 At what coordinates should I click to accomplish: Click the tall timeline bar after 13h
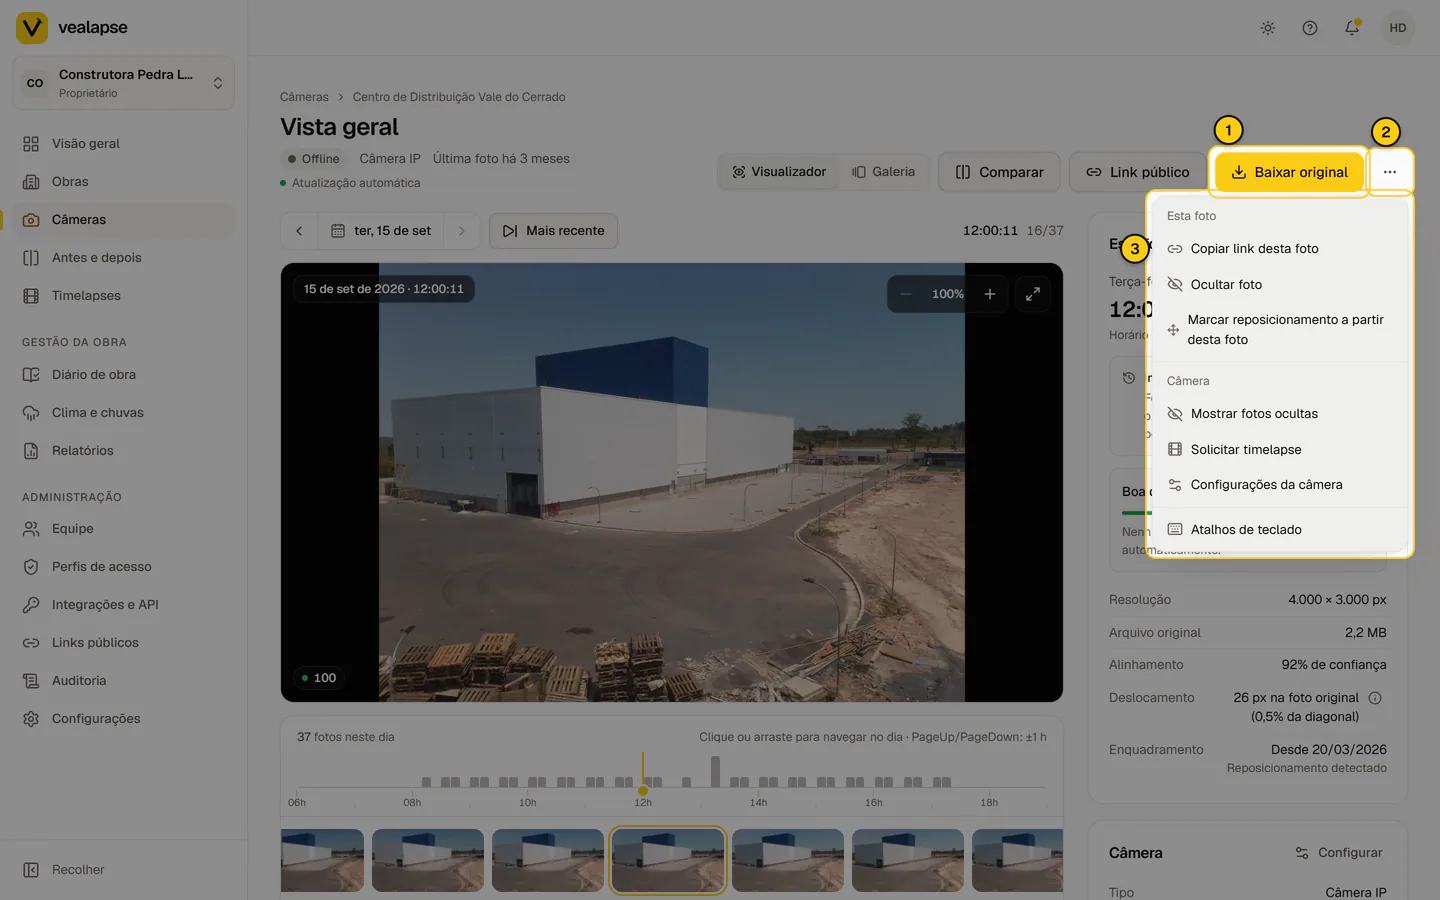(x=715, y=771)
